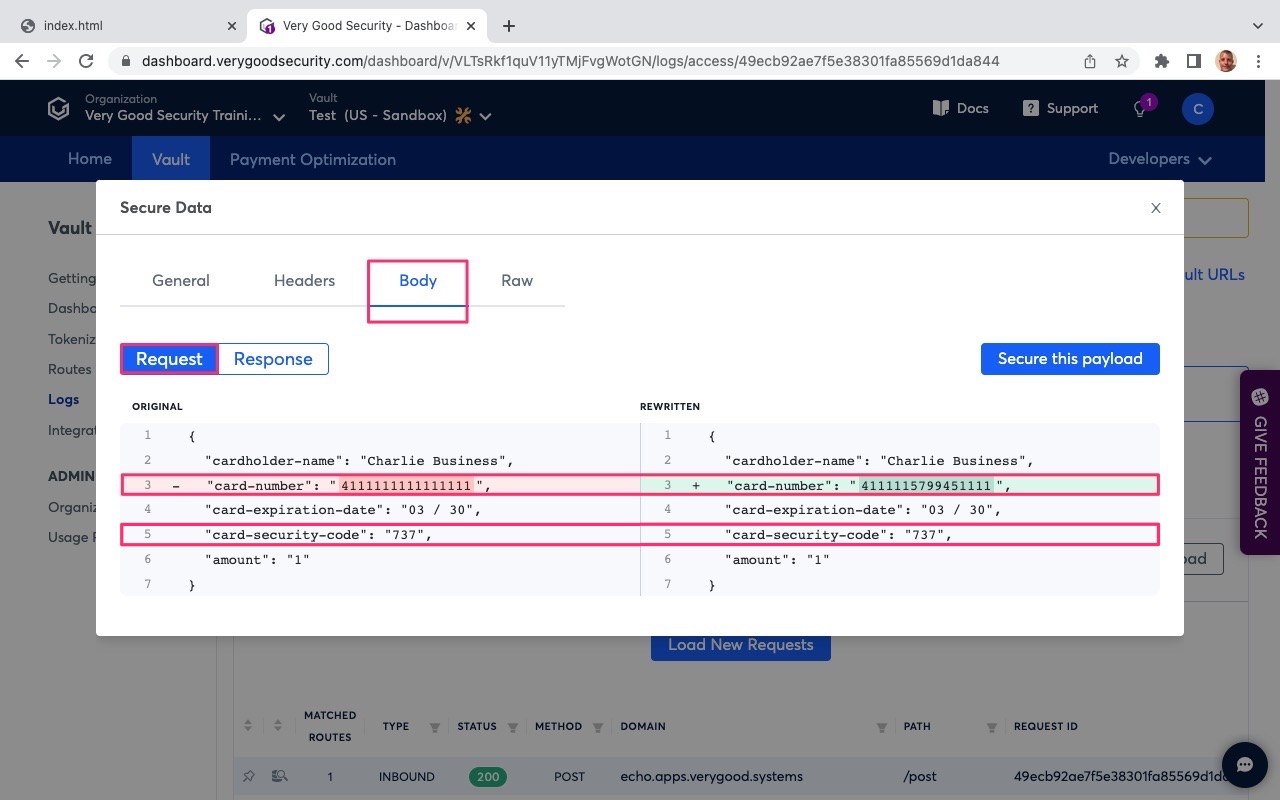Sort by the first table column

pyautogui.click(x=249, y=726)
